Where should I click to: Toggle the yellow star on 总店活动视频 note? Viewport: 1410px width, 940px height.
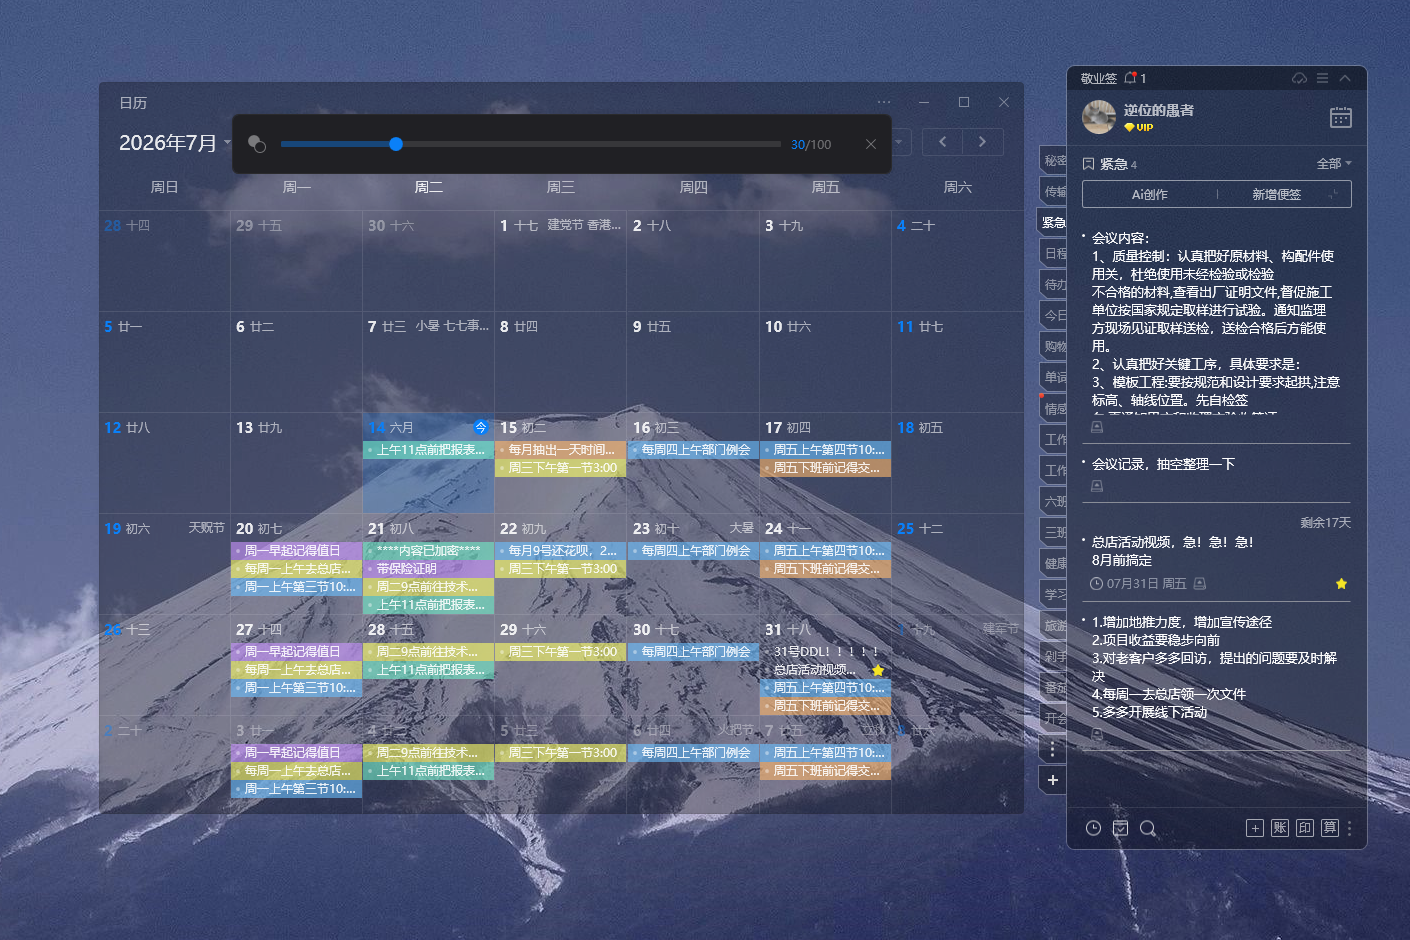[x=1341, y=584]
